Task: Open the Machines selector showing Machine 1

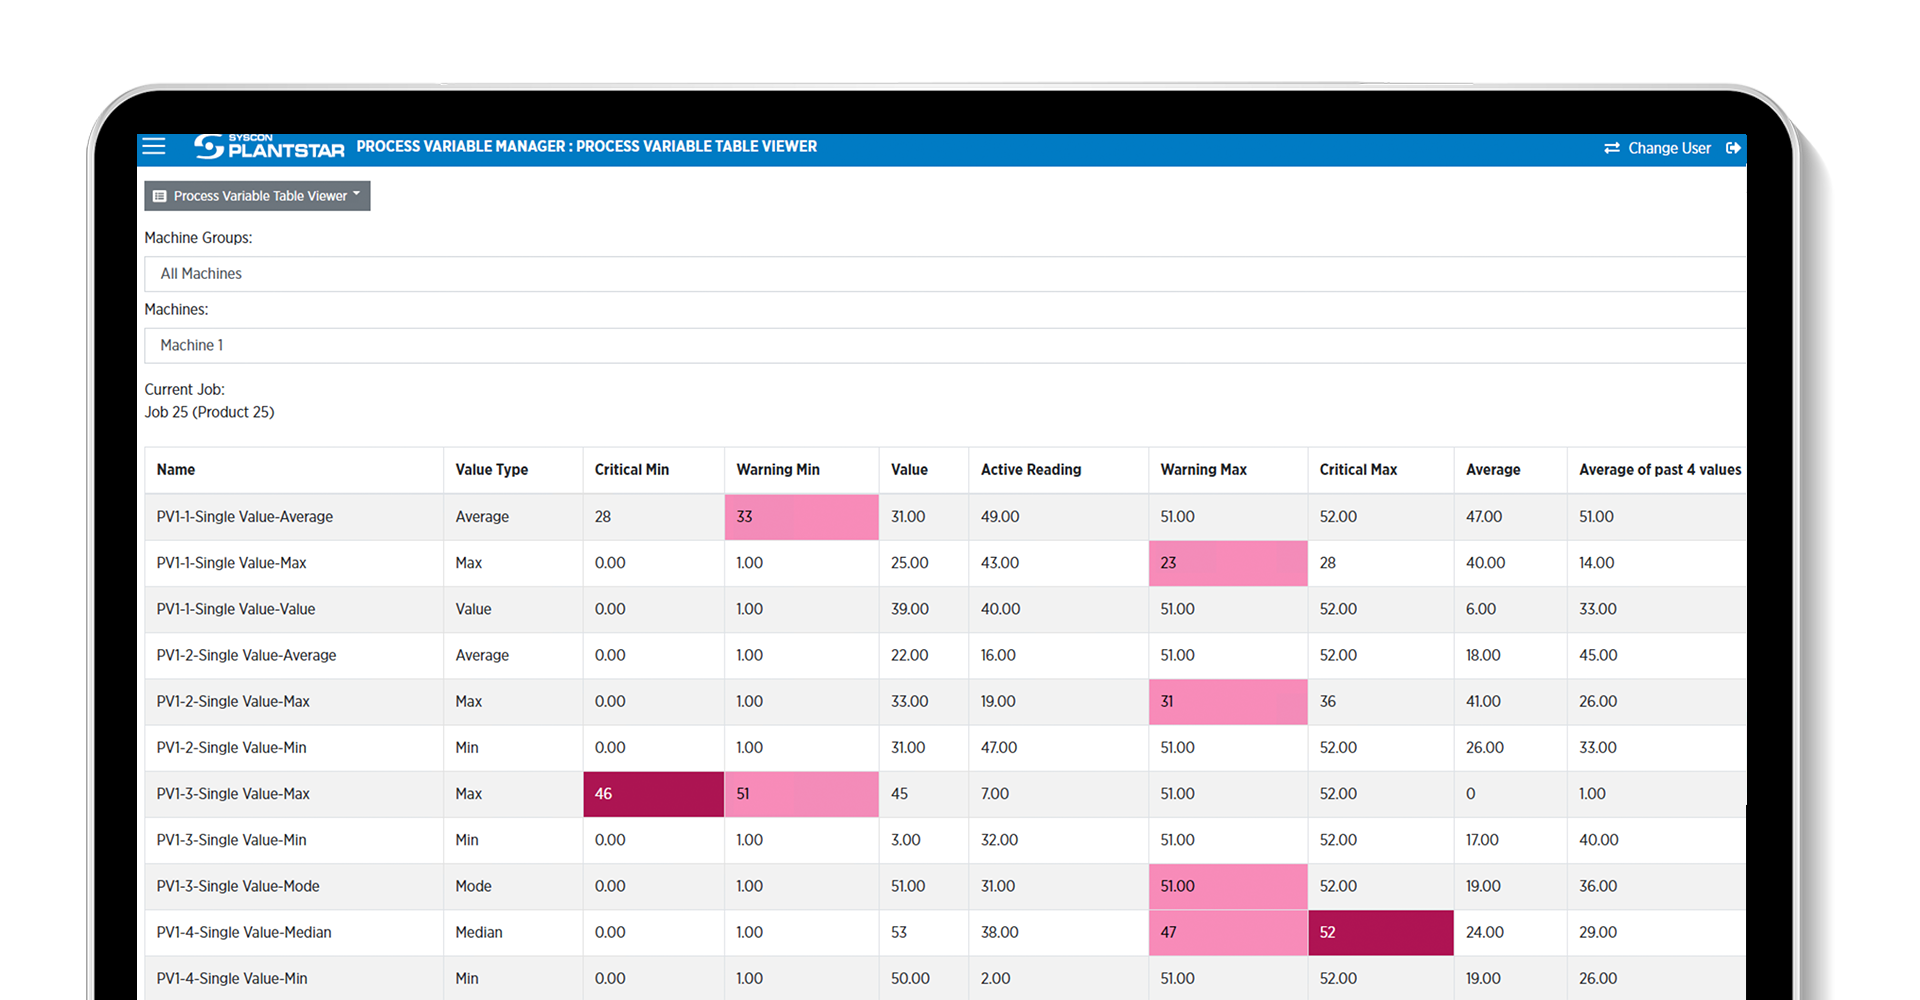Action: (945, 345)
